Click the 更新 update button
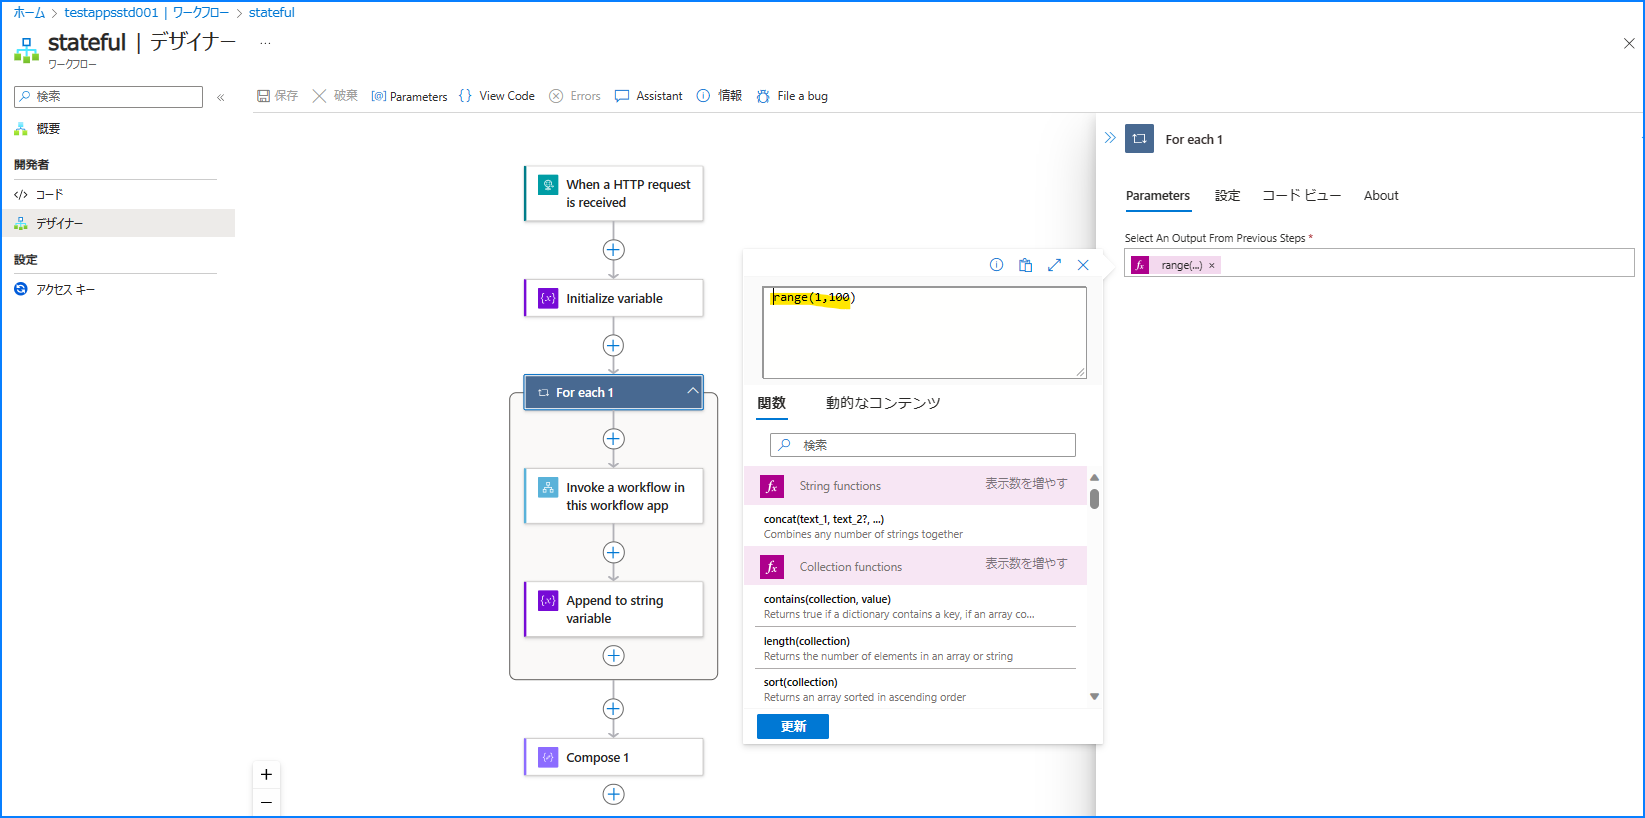The image size is (1645, 818). click(793, 727)
